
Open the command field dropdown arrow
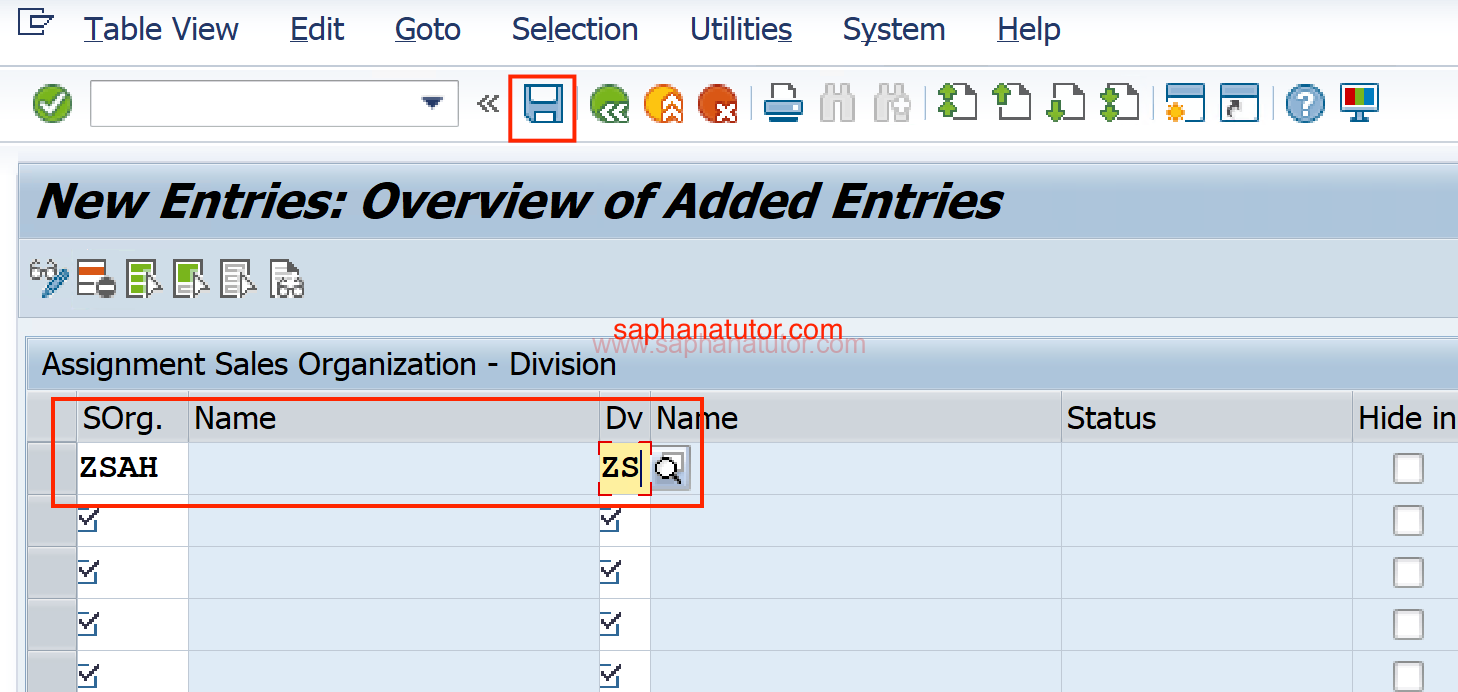click(432, 103)
